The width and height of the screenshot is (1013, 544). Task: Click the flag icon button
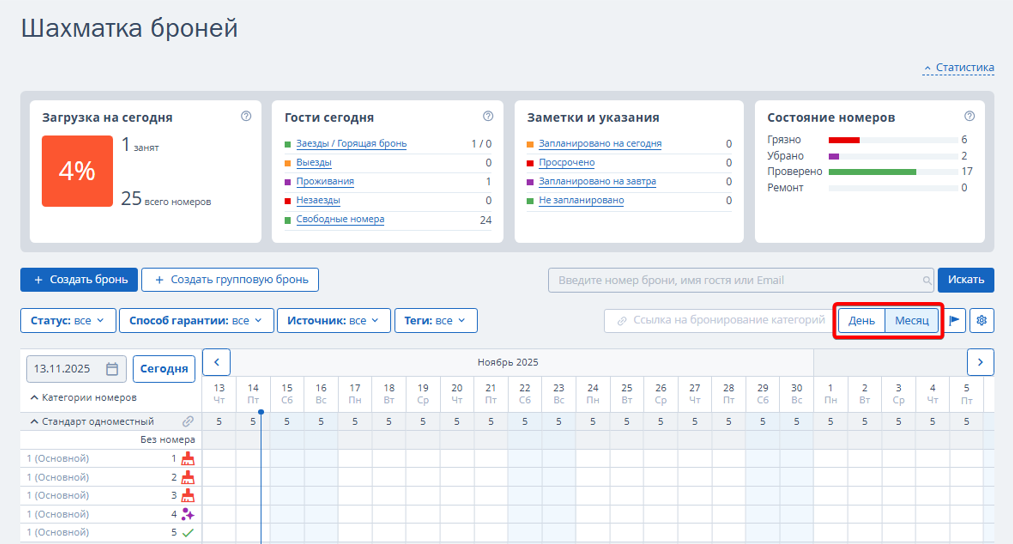coord(955,320)
